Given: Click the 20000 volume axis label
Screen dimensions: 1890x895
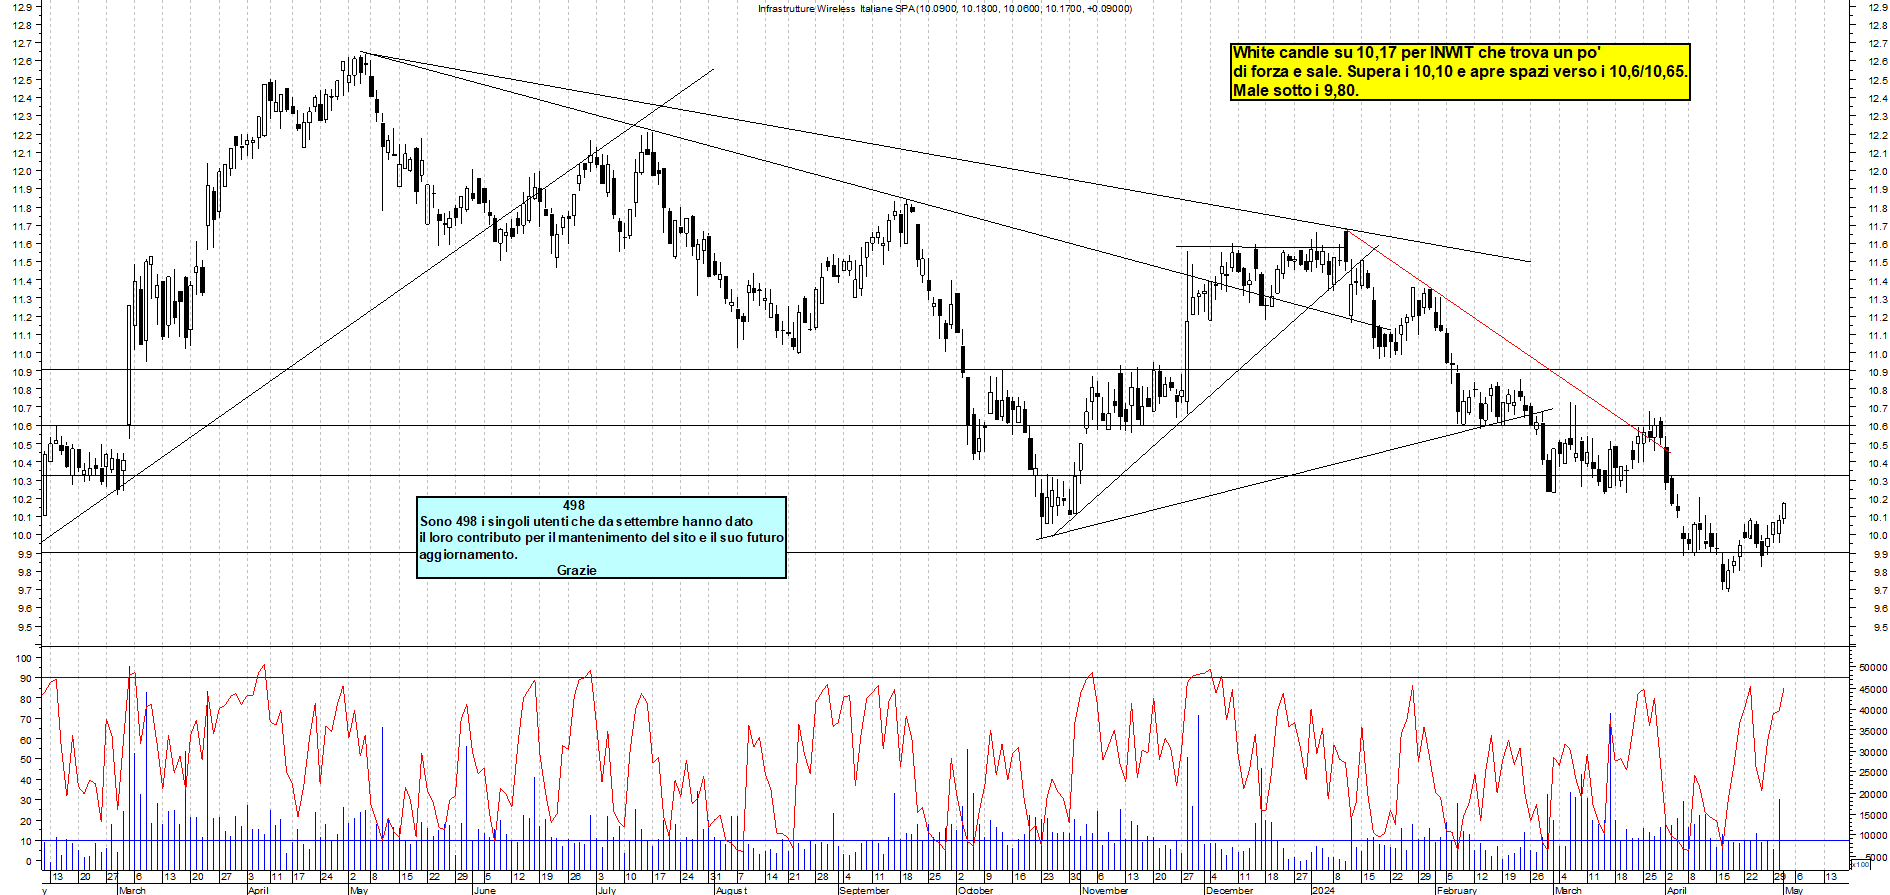Looking at the screenshot, I should pos(1873,795).
